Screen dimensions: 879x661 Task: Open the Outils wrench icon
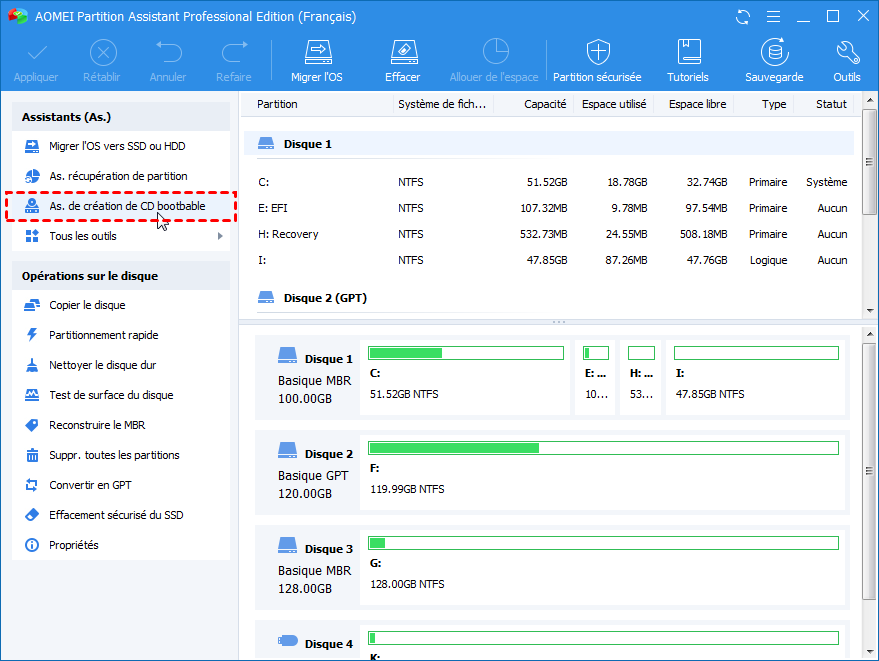846,52
